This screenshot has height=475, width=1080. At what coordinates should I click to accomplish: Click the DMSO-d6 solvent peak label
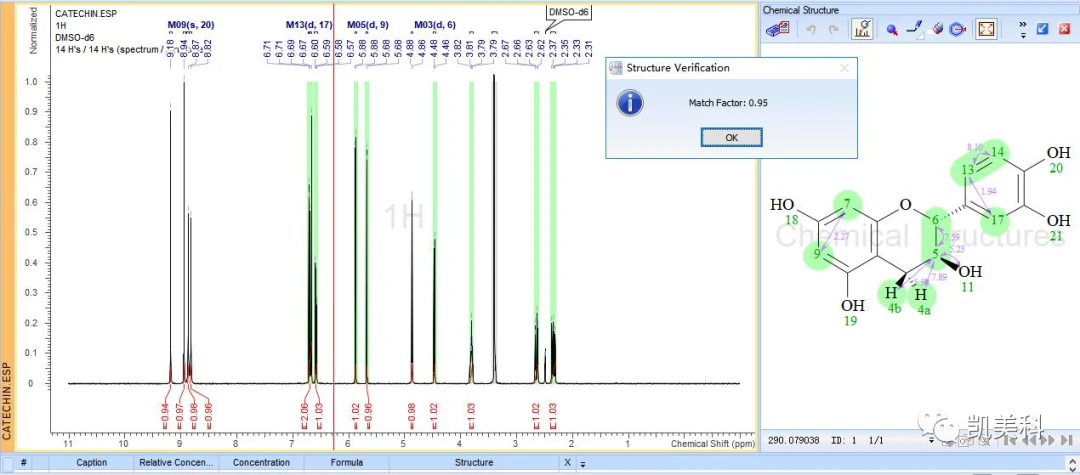coord(569,12)
